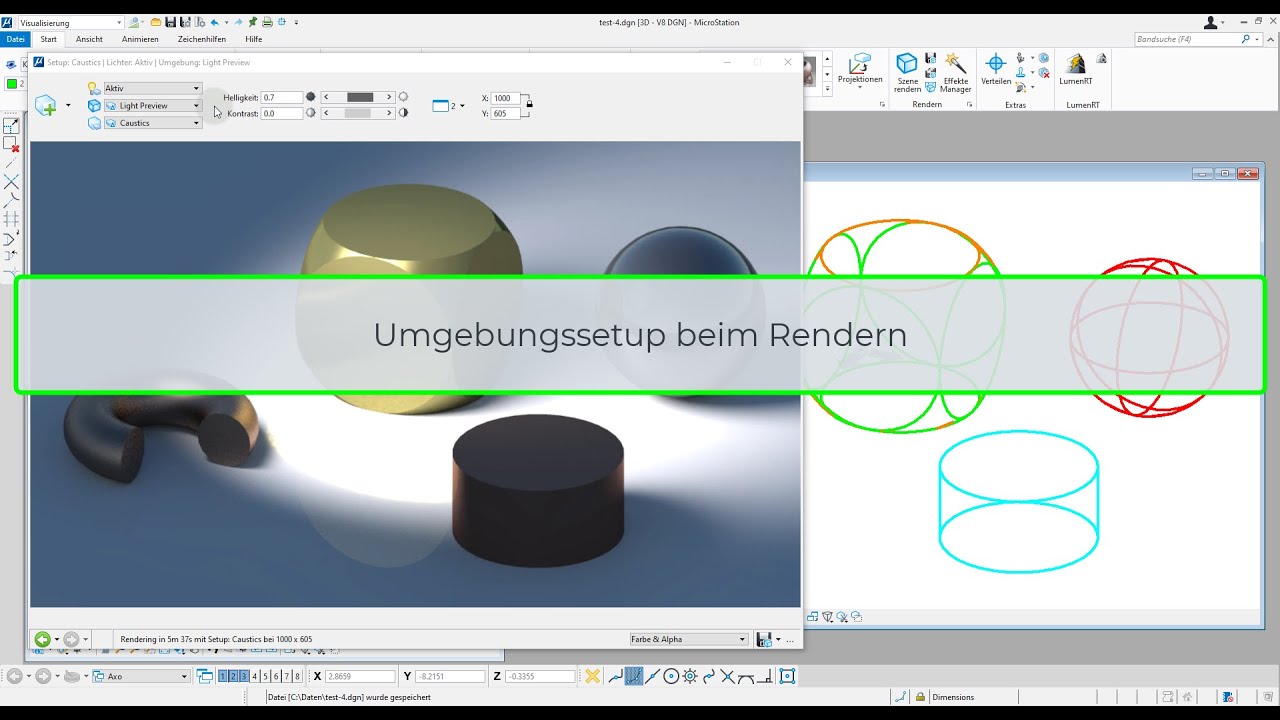Click the Datei menu tab

(15, 39)
